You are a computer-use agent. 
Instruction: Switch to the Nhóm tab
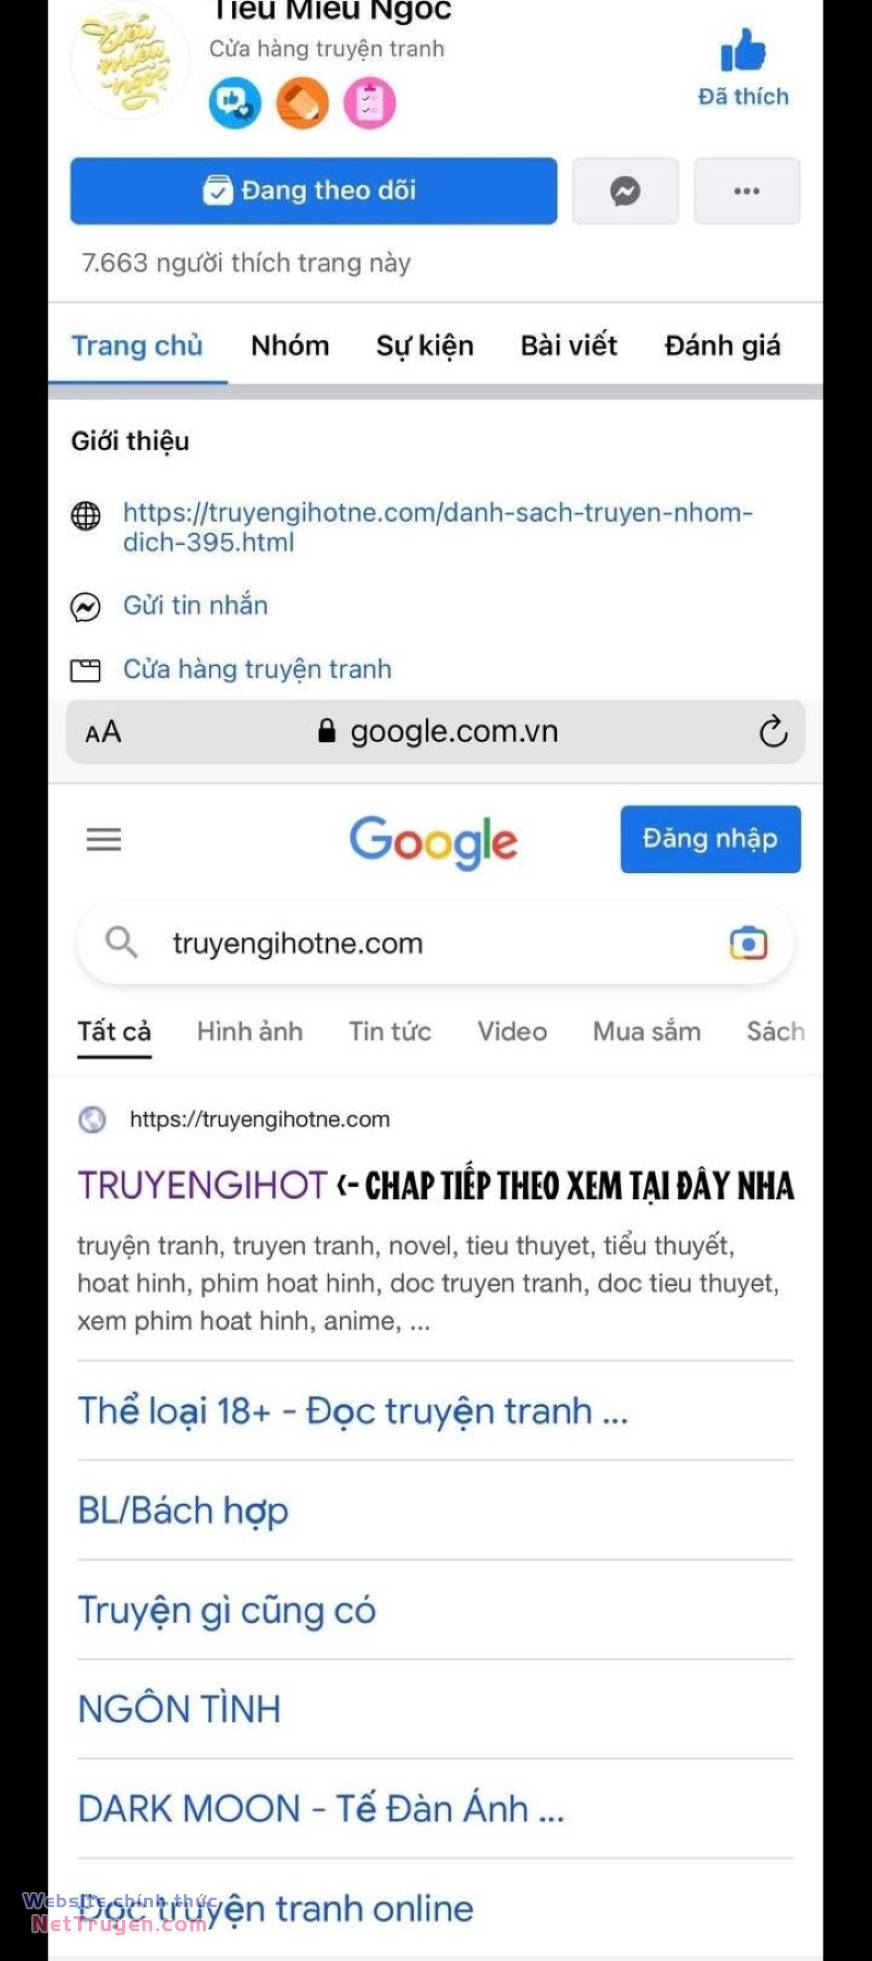pyautogui.click(x=290, y=346)
